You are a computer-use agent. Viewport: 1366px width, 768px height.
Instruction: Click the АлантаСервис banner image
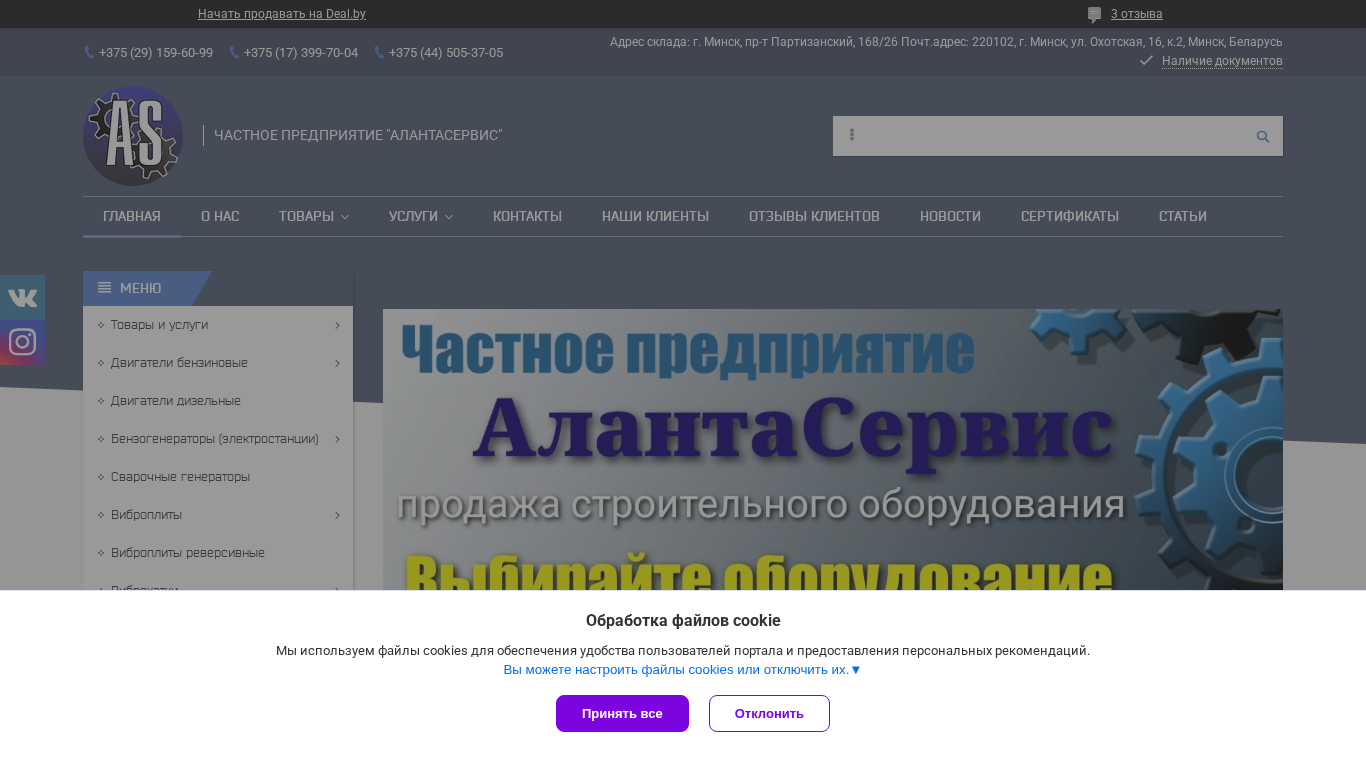click(x=833, y=449)
